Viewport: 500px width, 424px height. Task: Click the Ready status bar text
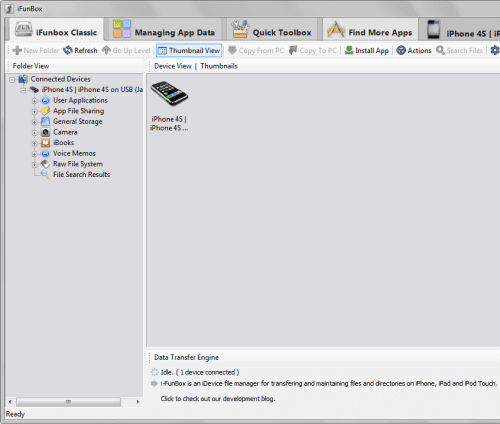15,414
